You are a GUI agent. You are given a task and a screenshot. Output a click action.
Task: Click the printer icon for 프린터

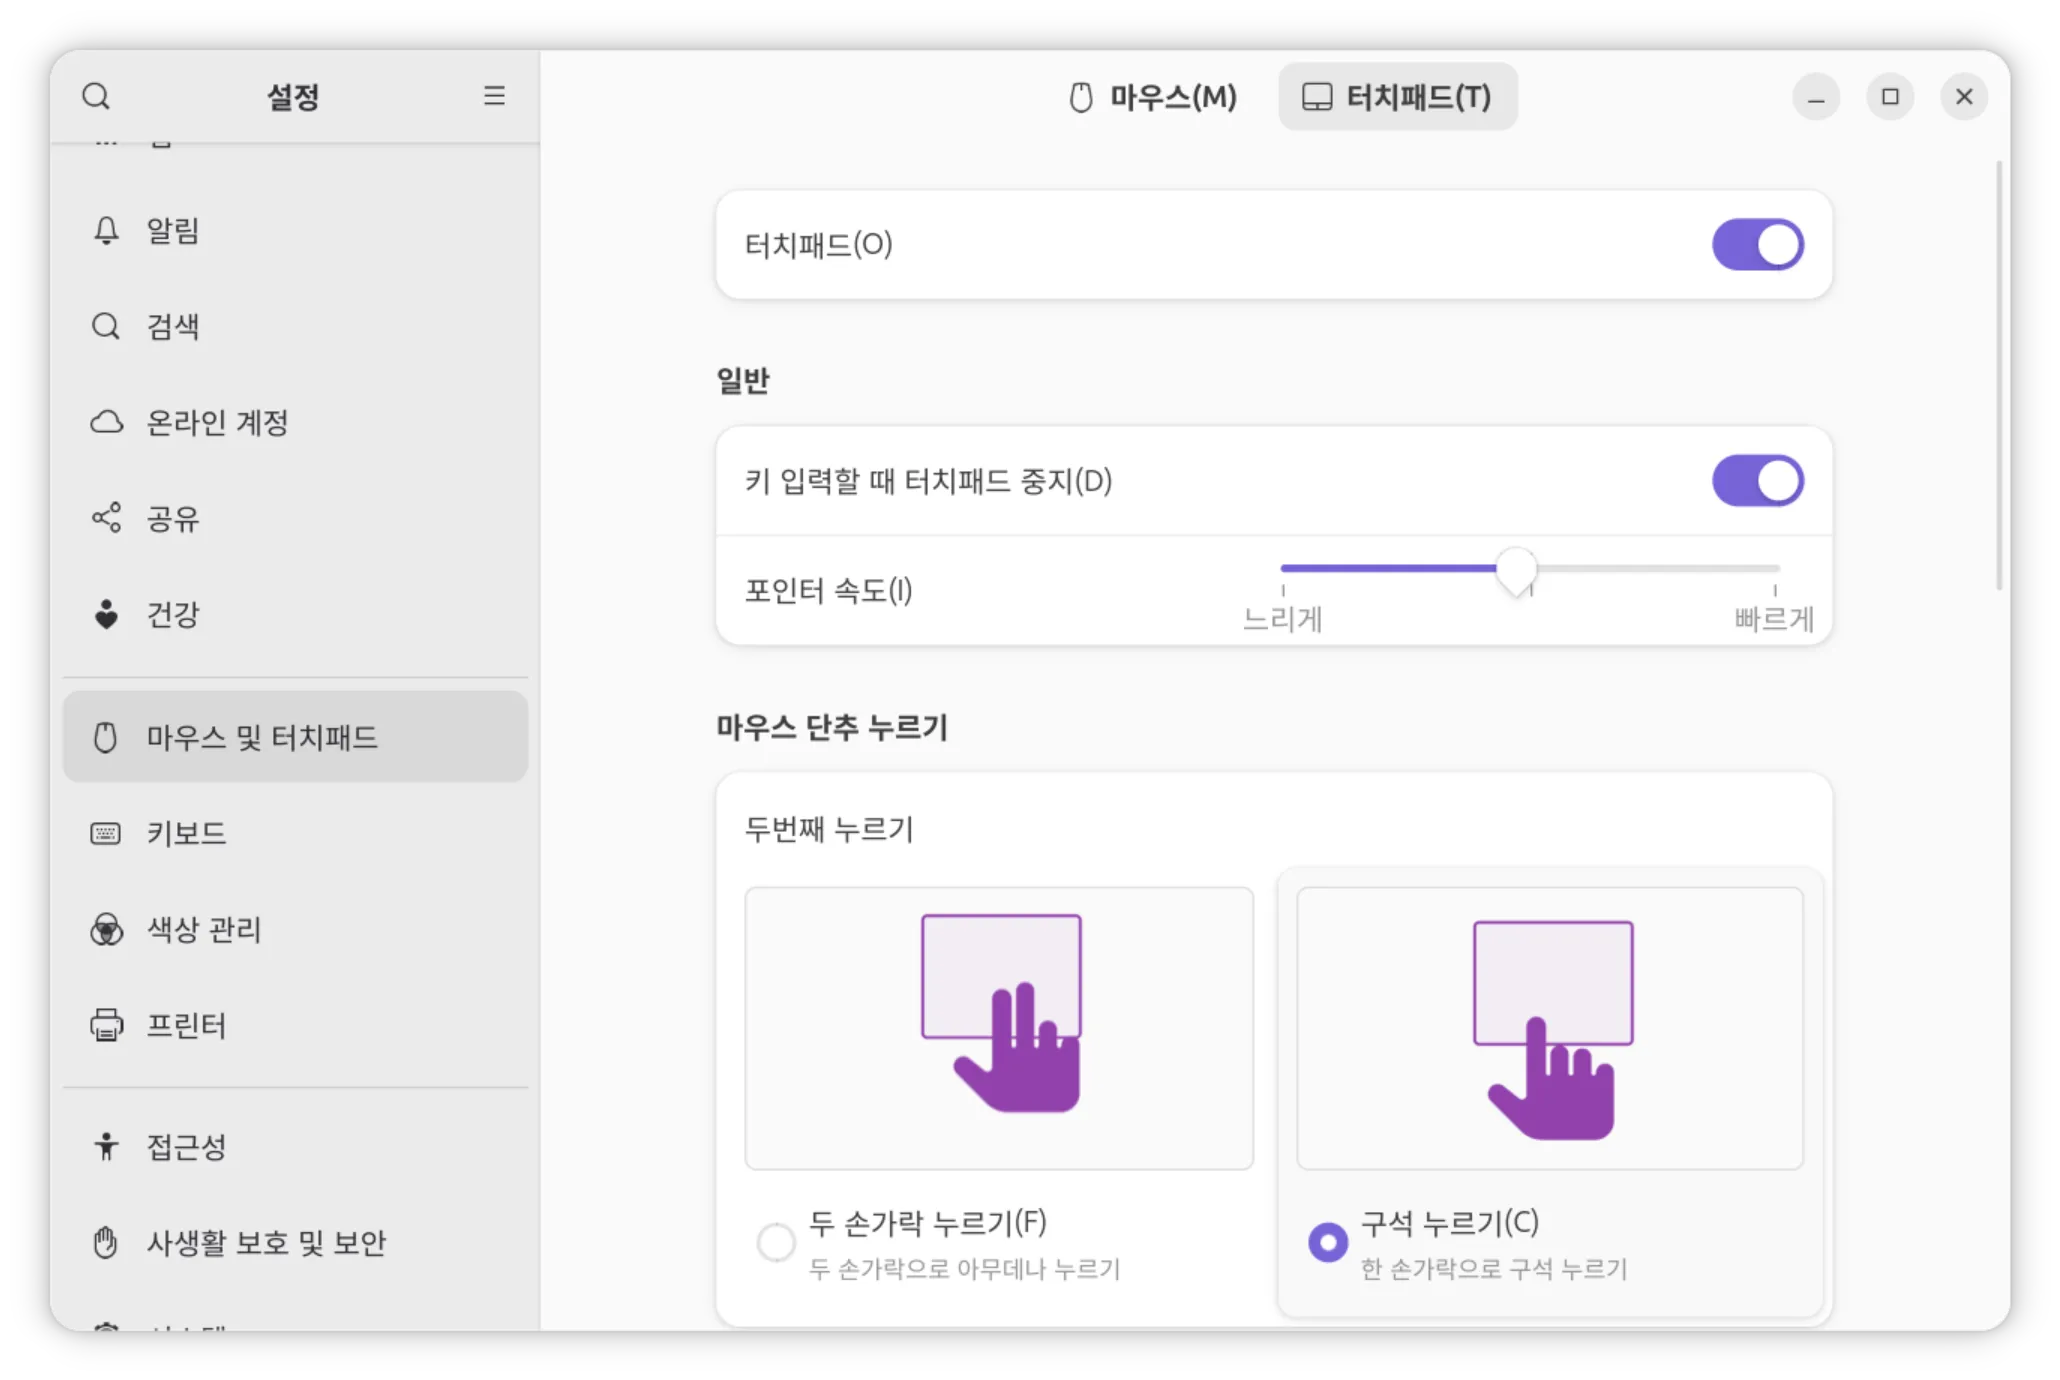(106, 1026)
